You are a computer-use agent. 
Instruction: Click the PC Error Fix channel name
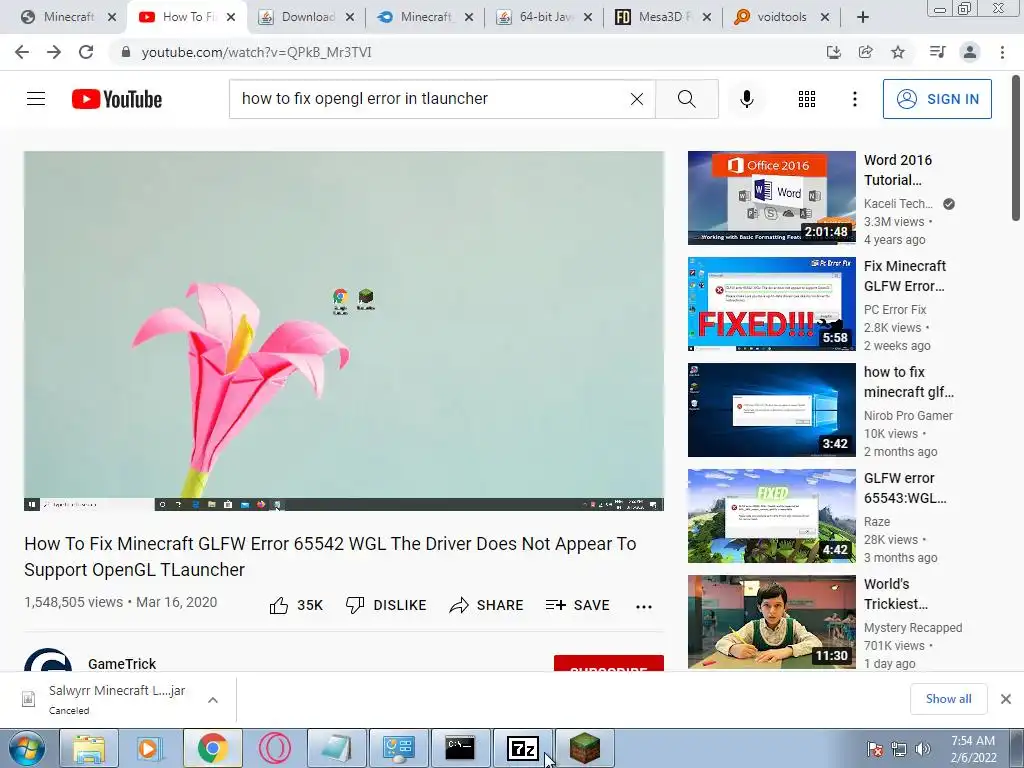coord(895,310)
